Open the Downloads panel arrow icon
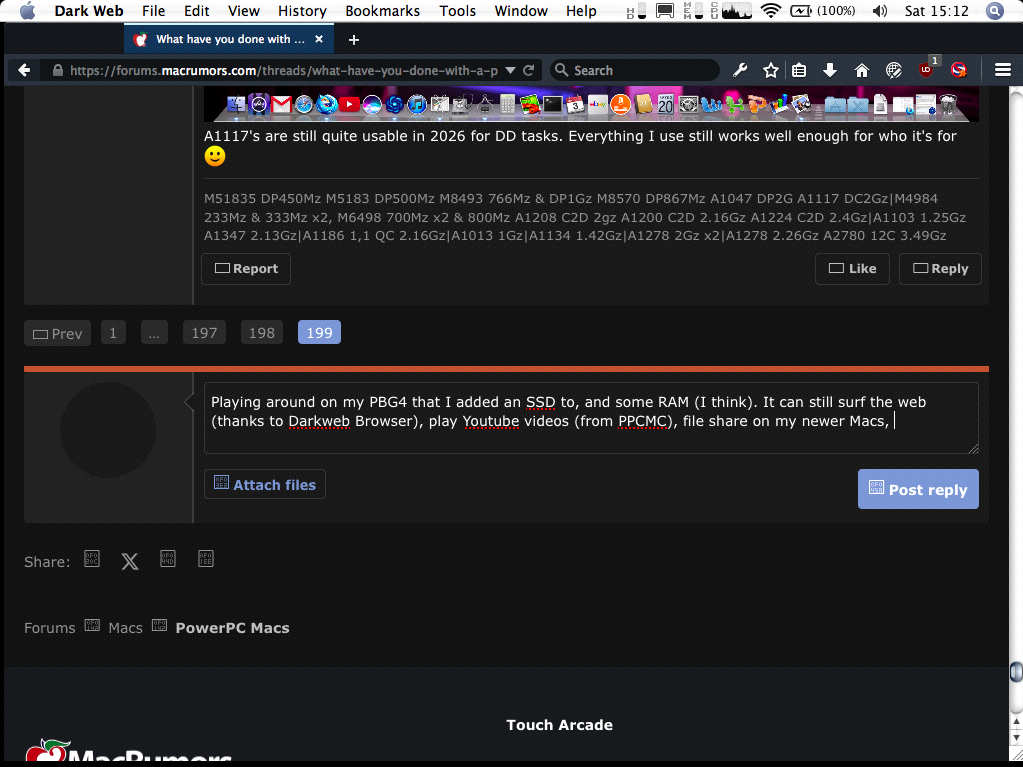Viewport: 1023px width, 767px height. [829, 70]
